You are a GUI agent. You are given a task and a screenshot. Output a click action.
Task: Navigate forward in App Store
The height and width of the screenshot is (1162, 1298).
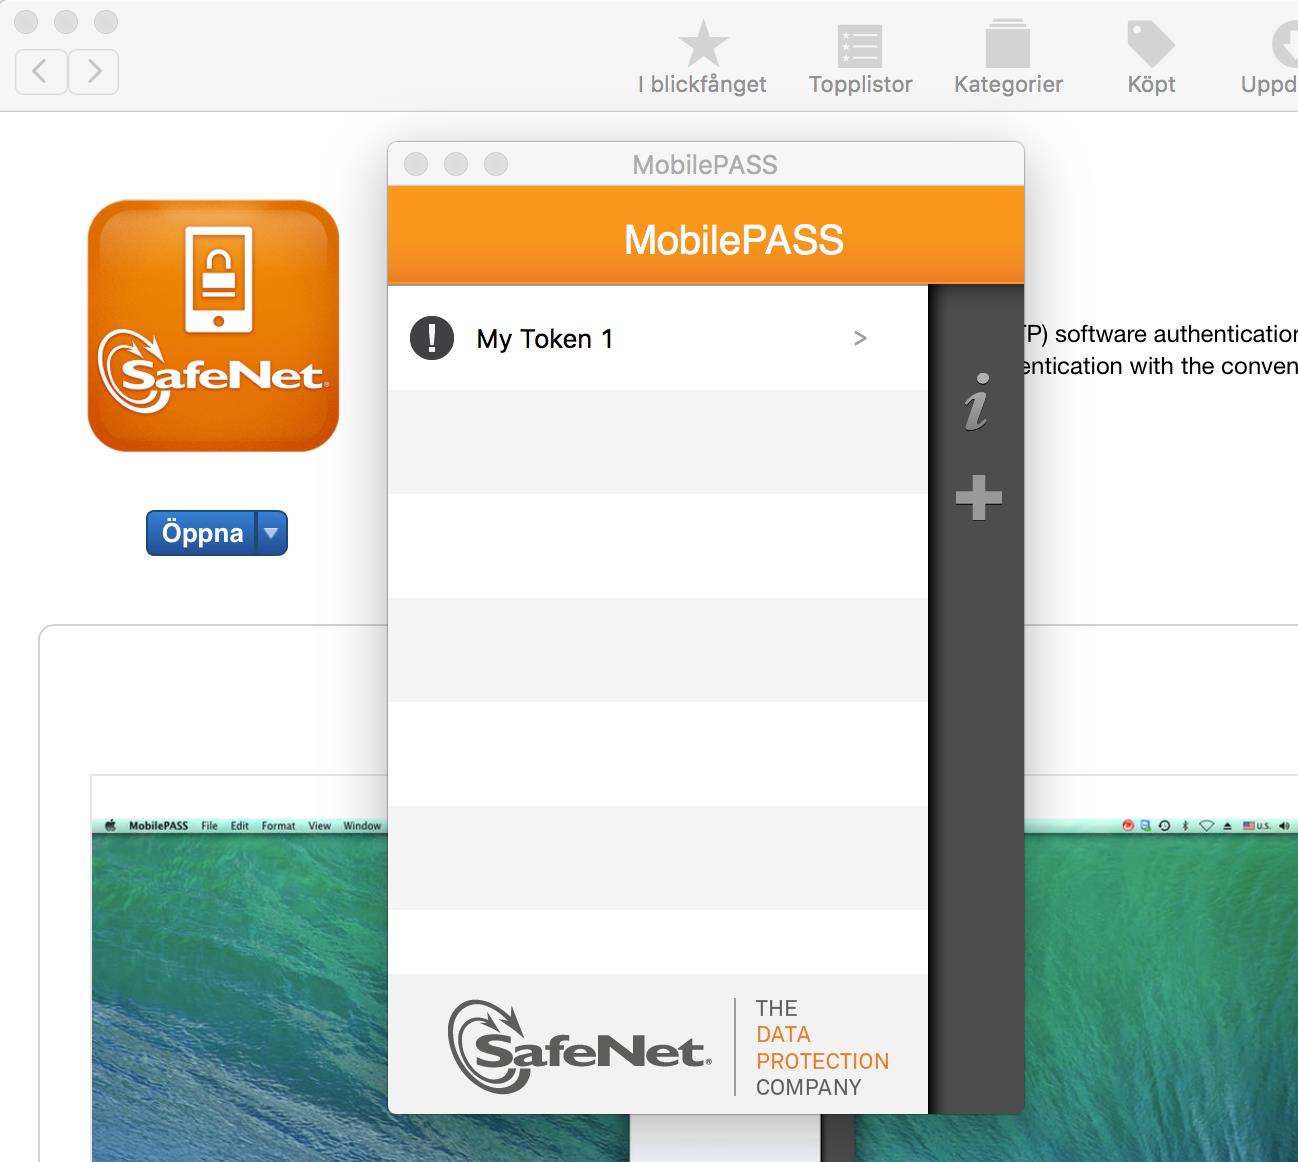93,71
